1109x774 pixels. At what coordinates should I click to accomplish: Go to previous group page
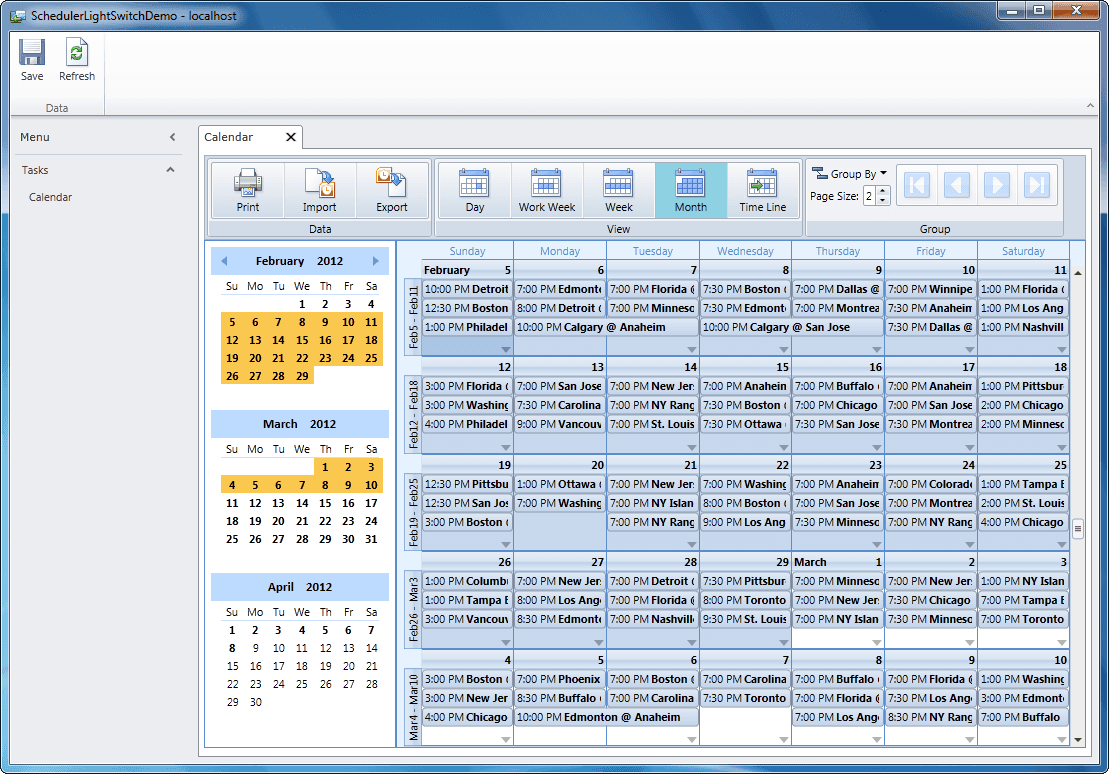(957, 185)
